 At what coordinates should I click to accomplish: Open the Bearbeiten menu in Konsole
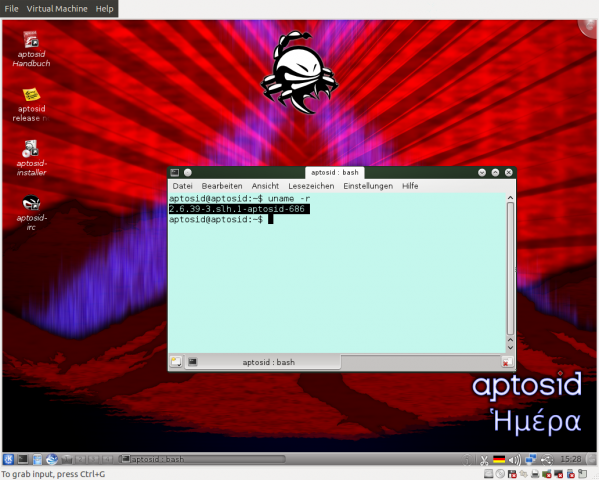coord(222,186)
